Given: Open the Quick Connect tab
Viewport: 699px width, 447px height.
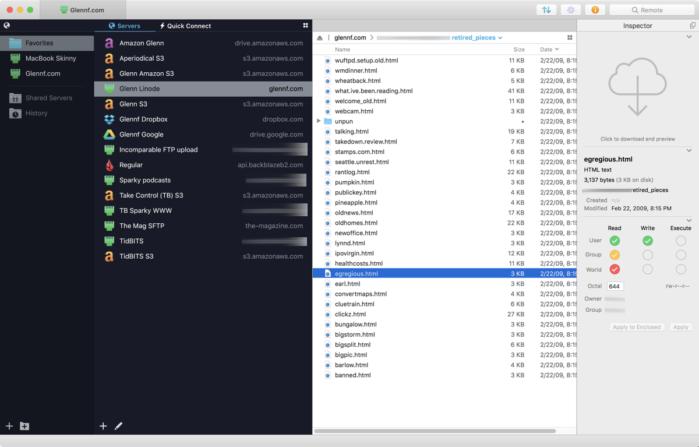Looking at the screenshot, I should tap(185, 26).
